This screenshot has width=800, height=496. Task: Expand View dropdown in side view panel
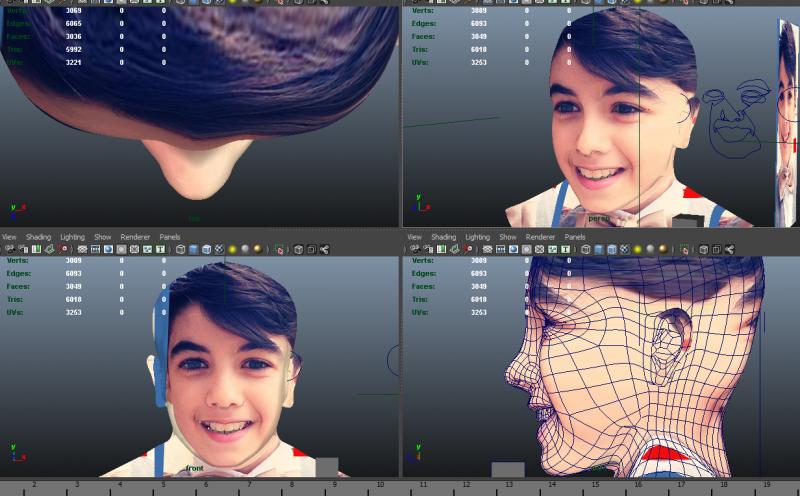[414, 237]
